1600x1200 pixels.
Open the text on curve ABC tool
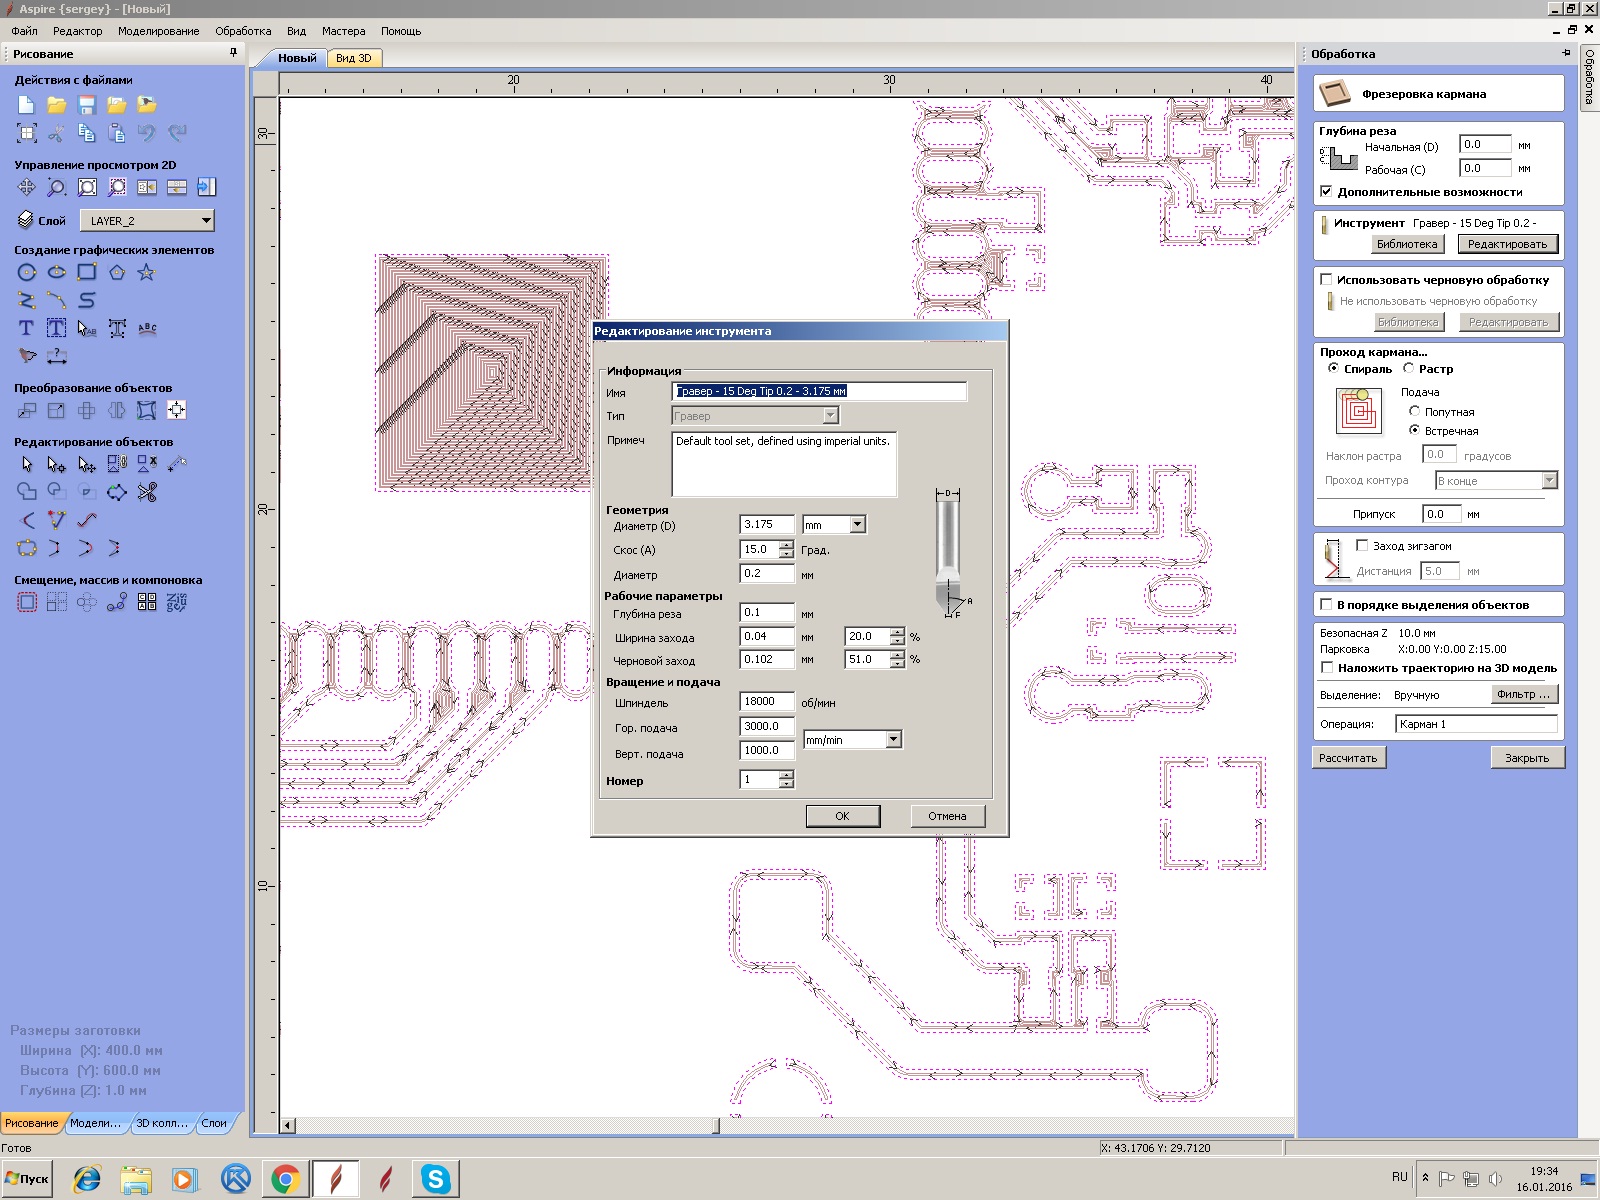[147, 328]
